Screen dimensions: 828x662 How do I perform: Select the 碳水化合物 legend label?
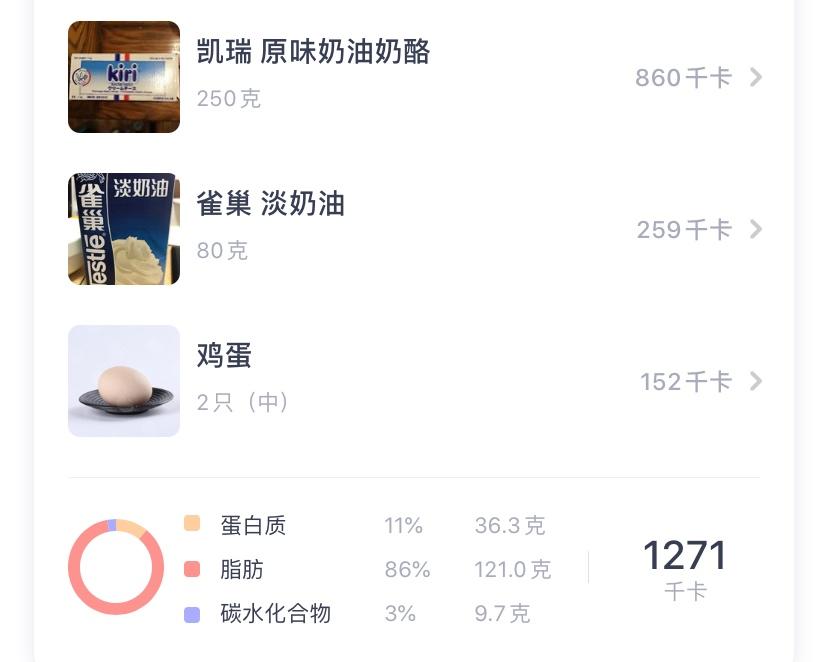coord(275,614)
